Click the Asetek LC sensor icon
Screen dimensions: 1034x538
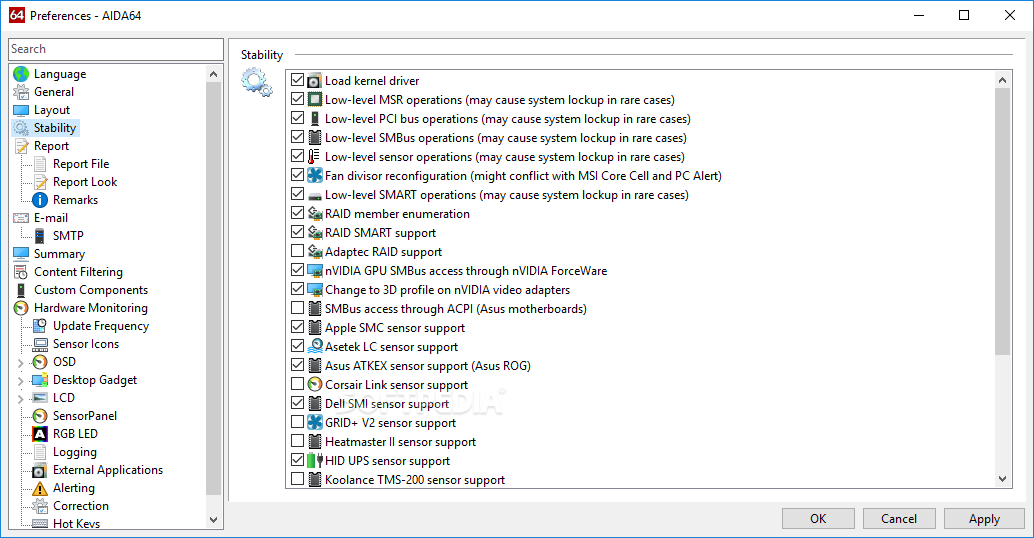(x=315, y=346)
